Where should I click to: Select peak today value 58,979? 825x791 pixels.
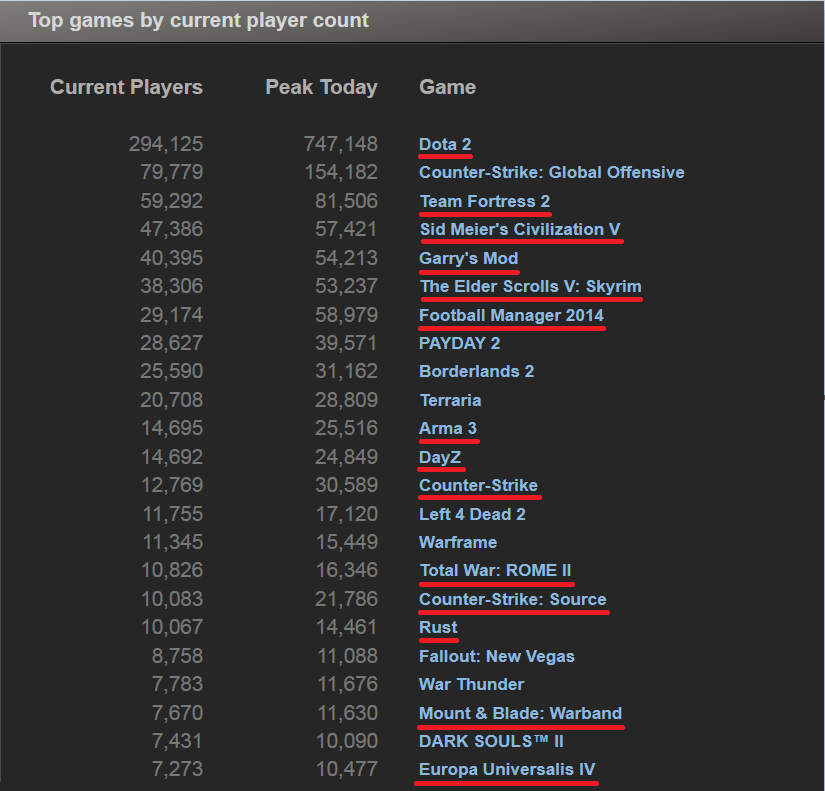click(346, 315)
